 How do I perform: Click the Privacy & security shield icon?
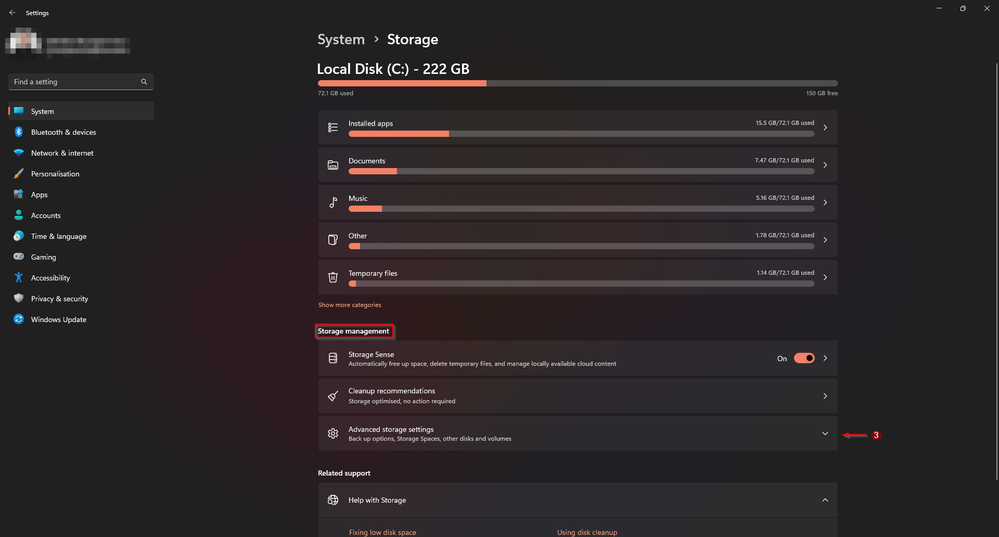(x=19, y=299)
